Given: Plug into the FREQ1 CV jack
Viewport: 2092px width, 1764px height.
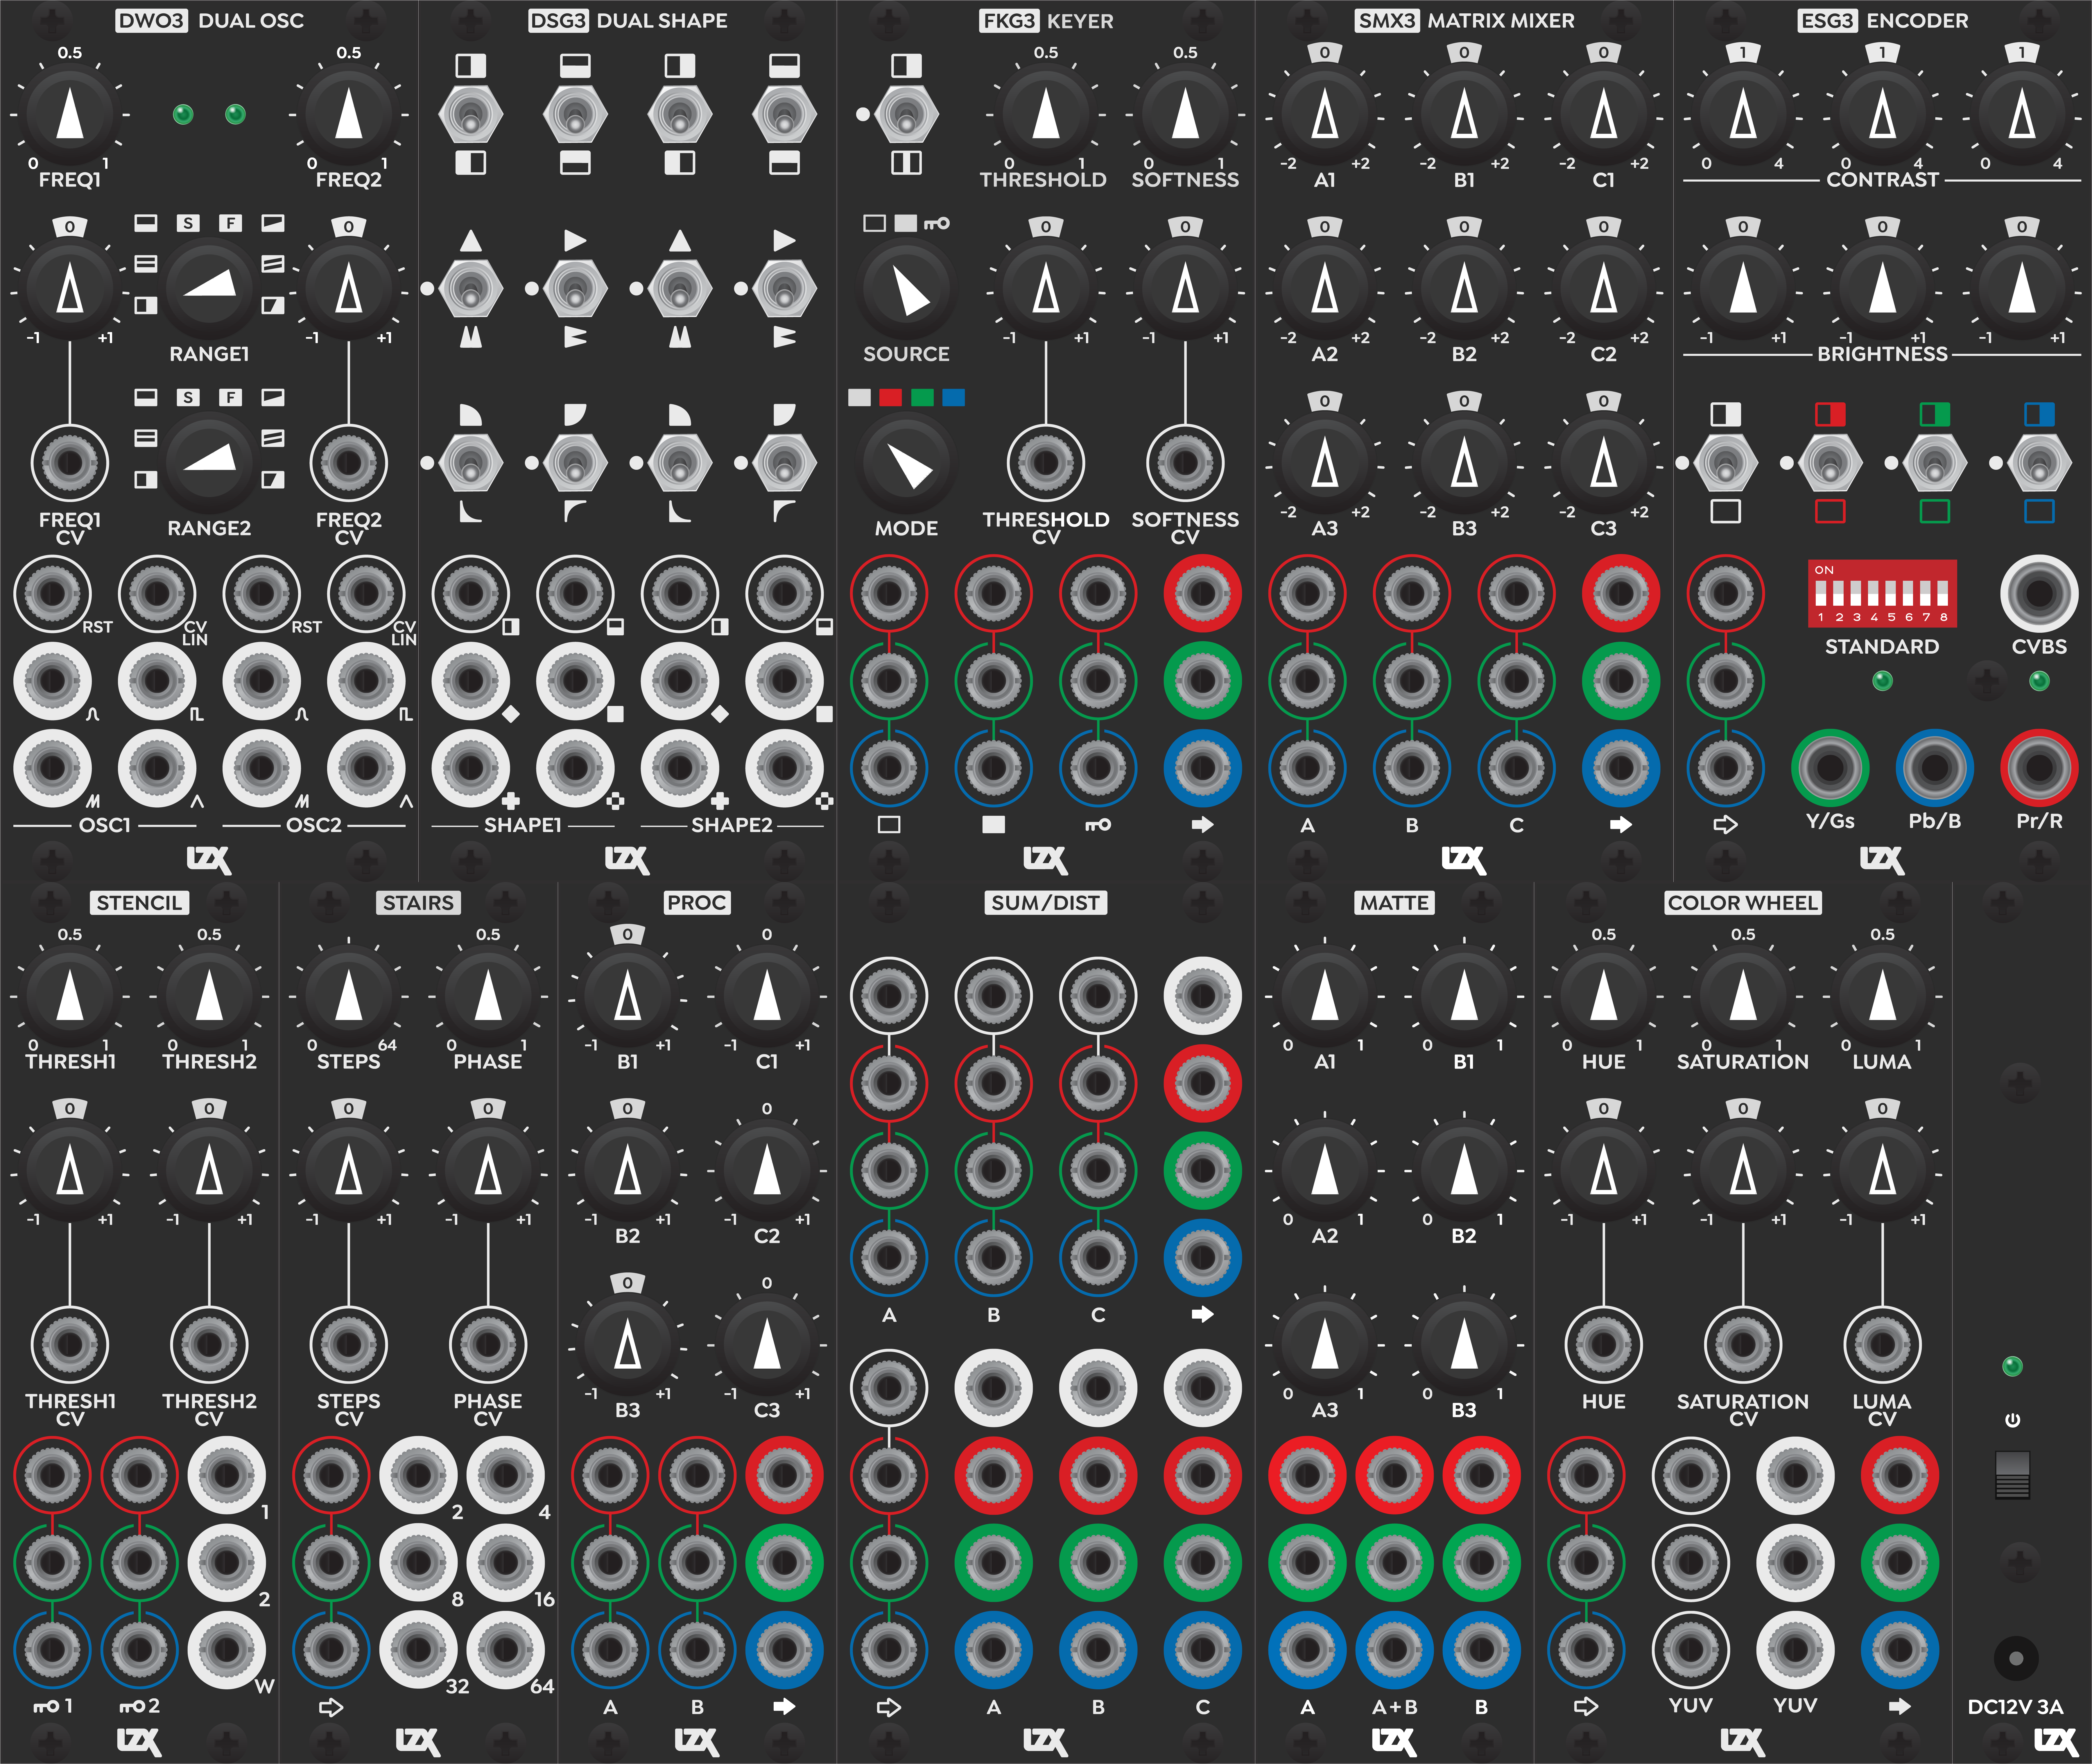Looking at the screenshot, I should coord(70,463).
